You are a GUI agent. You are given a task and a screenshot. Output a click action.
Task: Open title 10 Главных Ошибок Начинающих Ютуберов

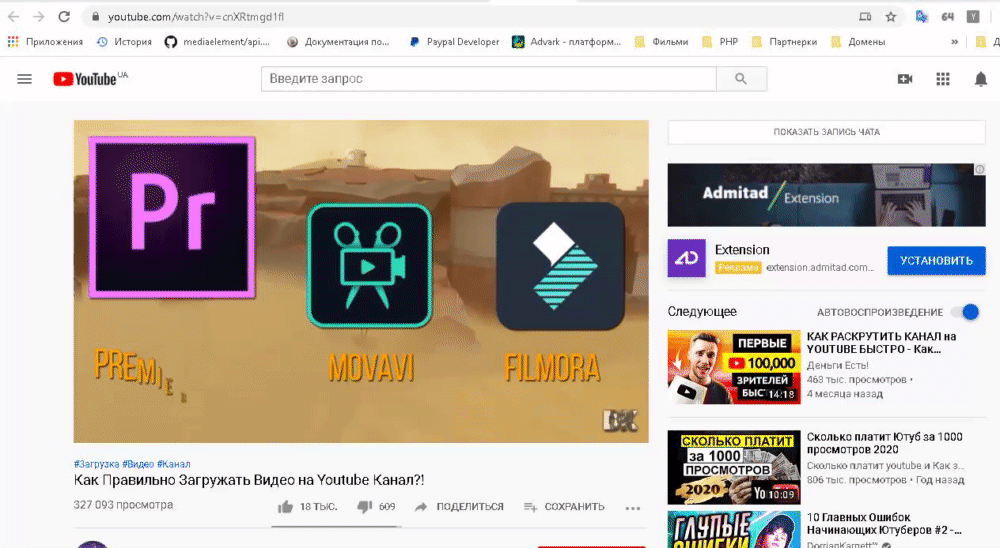(x=884, y=523)
